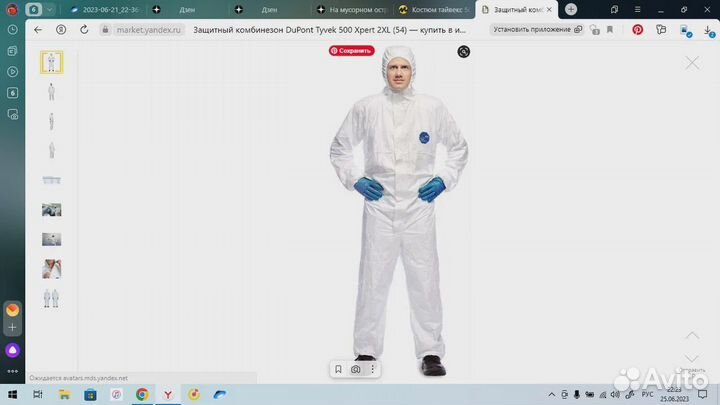Switch input language РУС indicator

coord(647,394)
